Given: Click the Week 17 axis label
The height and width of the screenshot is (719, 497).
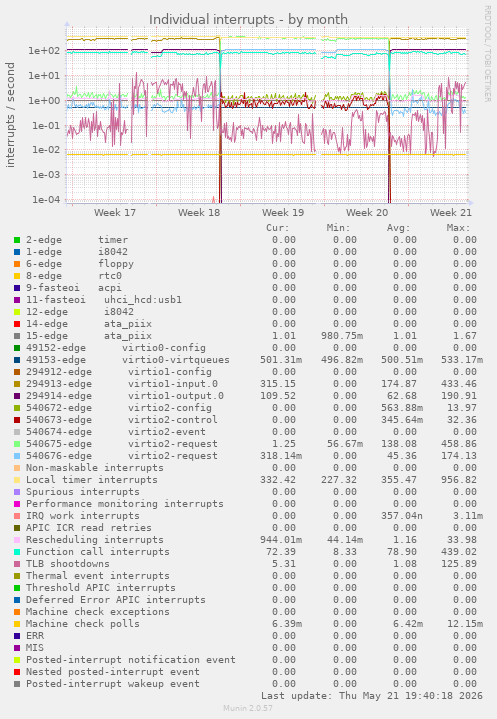Looking at the screenshot, I should pyautogui.click(x=115, y=213).
